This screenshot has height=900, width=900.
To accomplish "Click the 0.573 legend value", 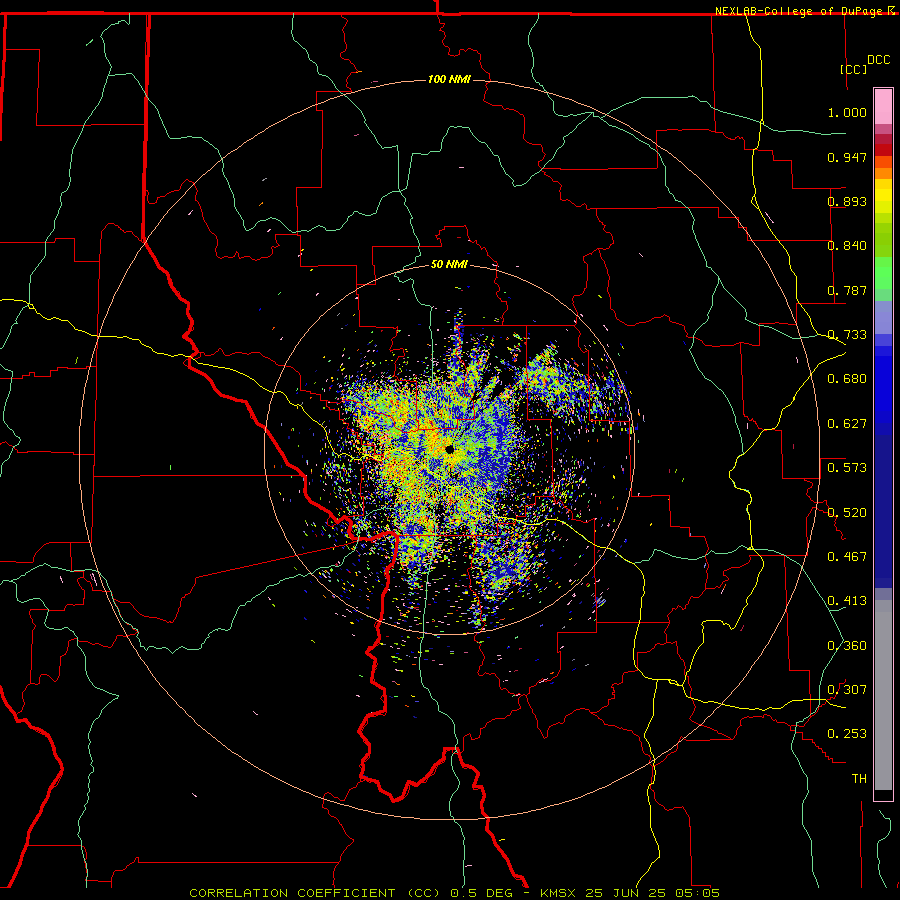I will tap(847, 468).
